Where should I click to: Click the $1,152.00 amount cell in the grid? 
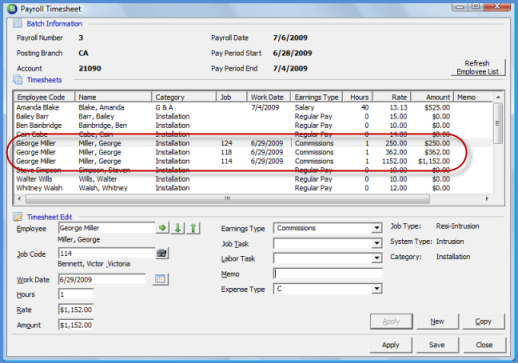[x=434, y=161]
